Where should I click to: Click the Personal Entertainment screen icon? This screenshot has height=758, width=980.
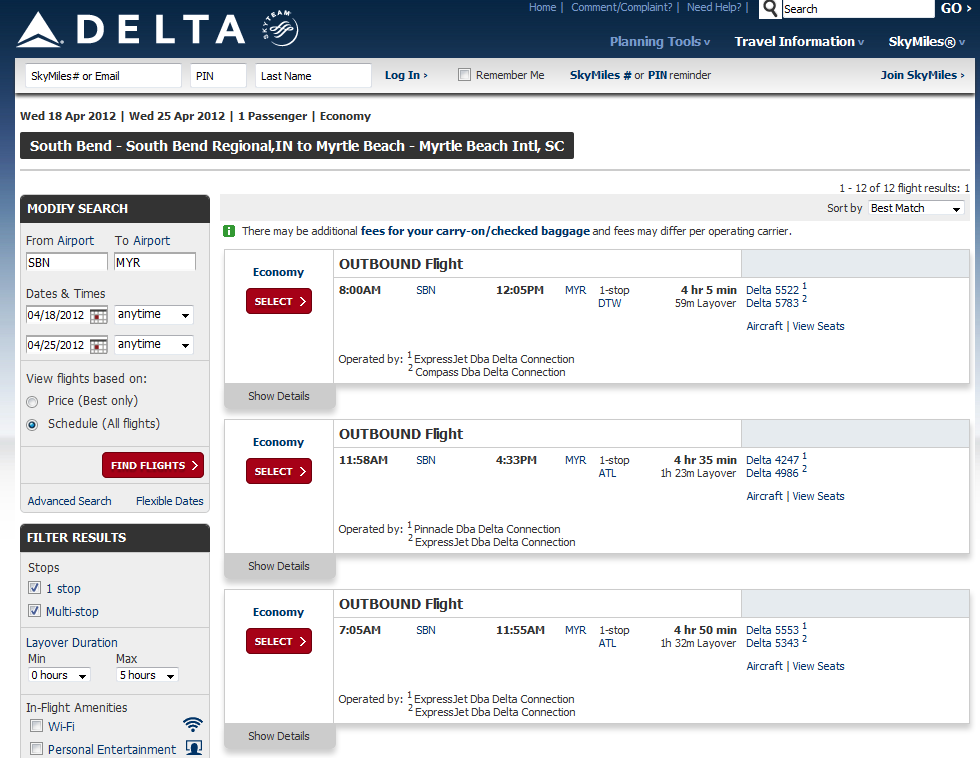(x=192, y=747)
